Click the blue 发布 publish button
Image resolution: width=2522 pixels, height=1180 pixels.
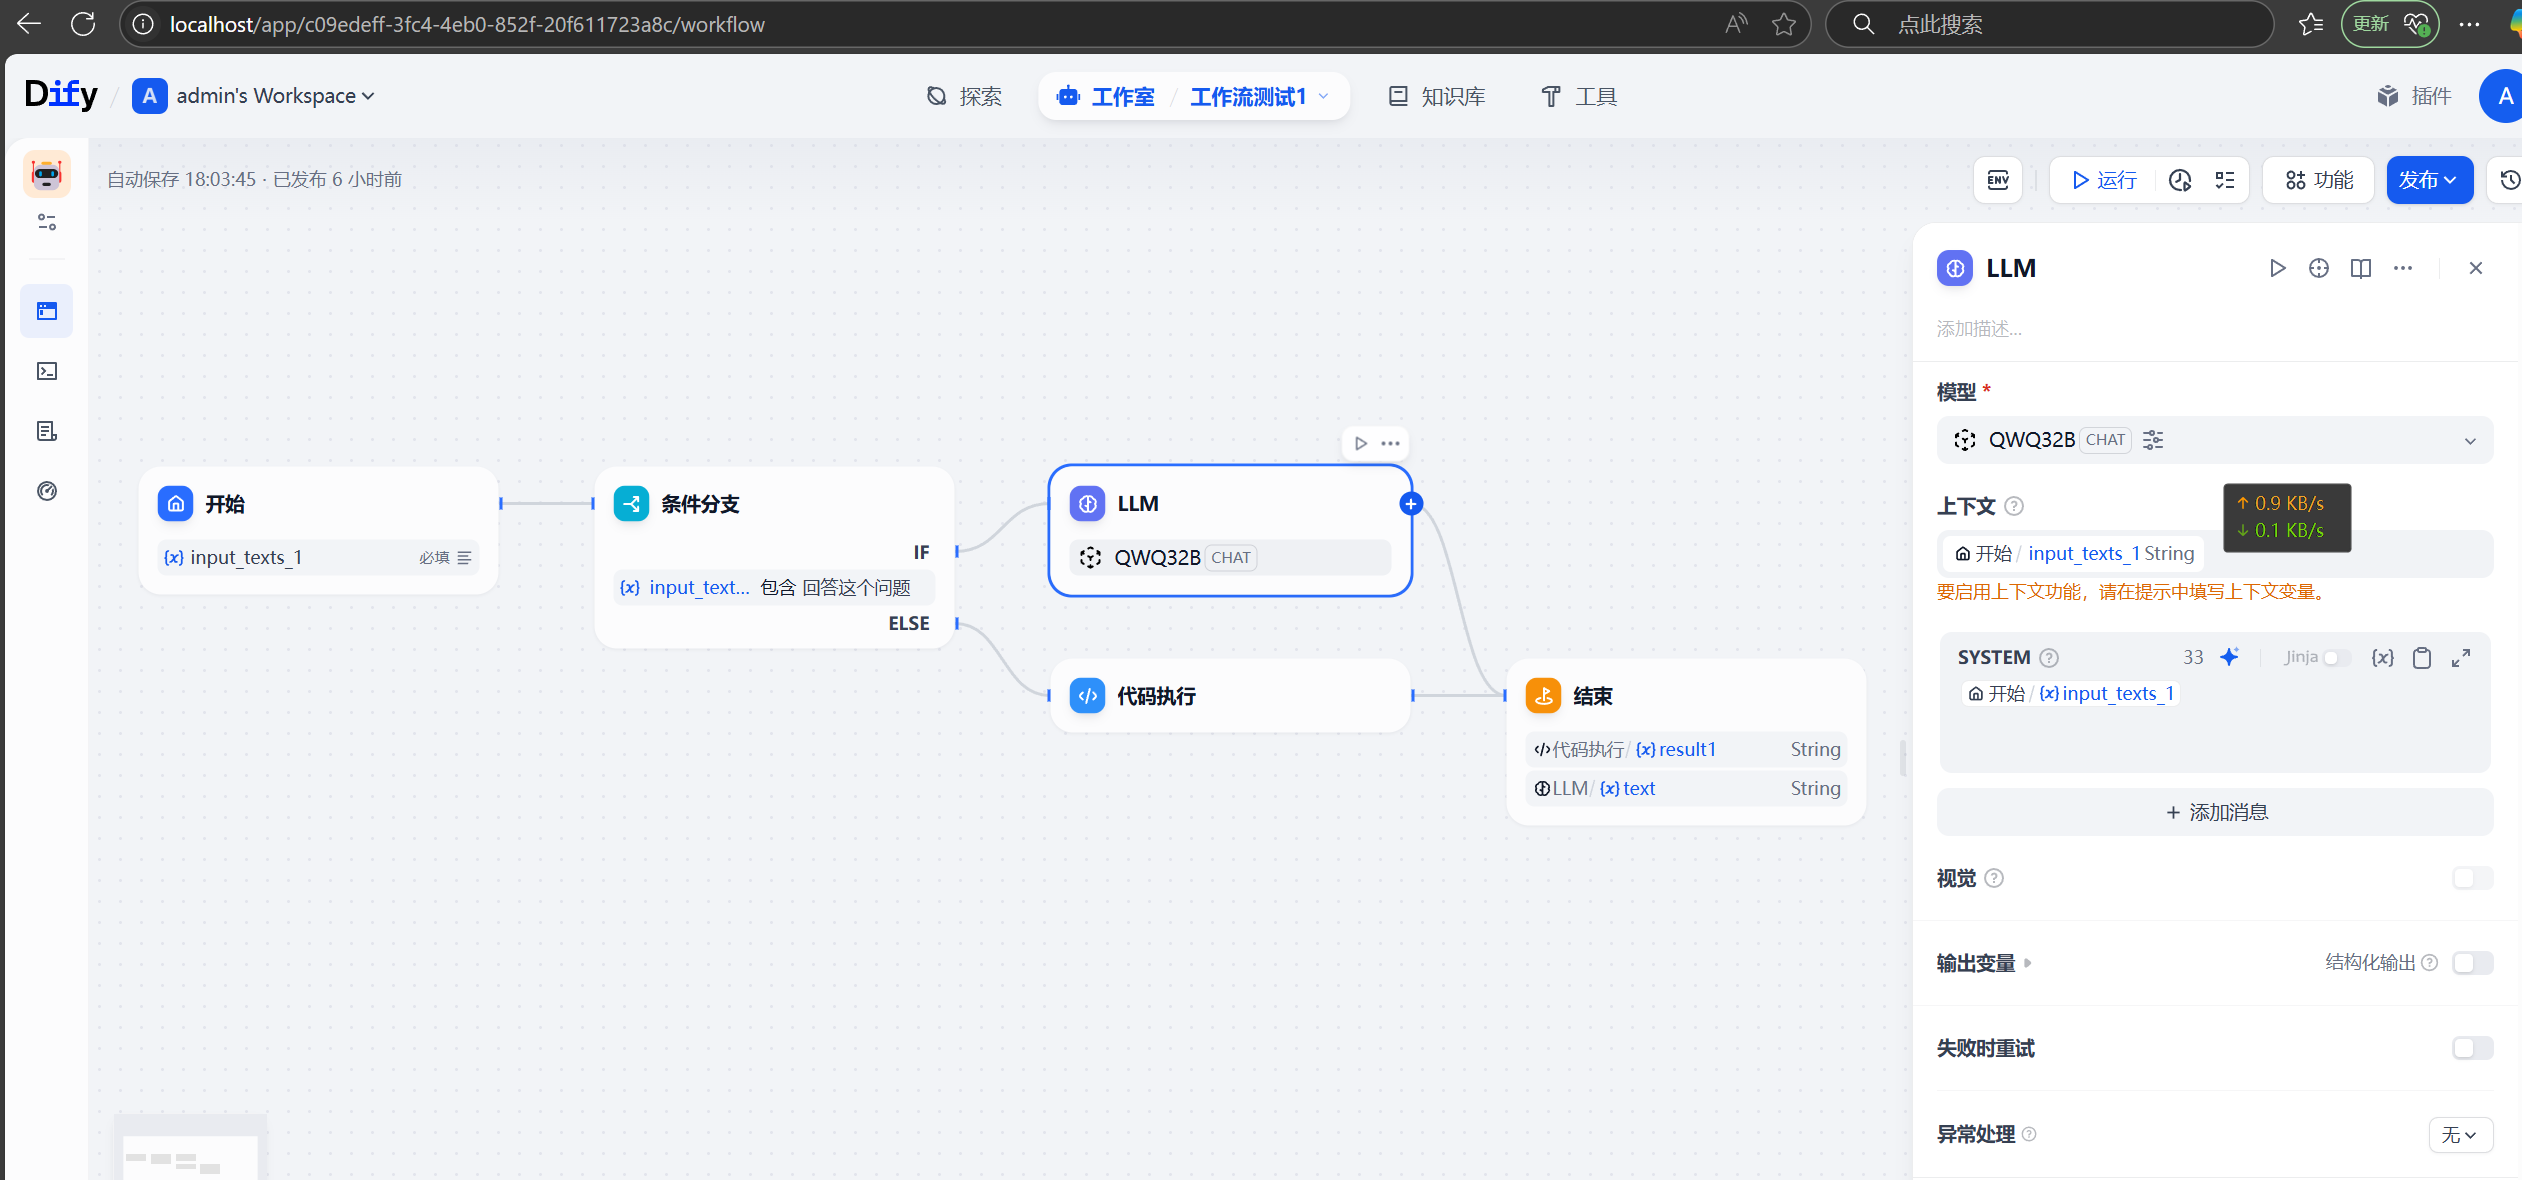2428,180
